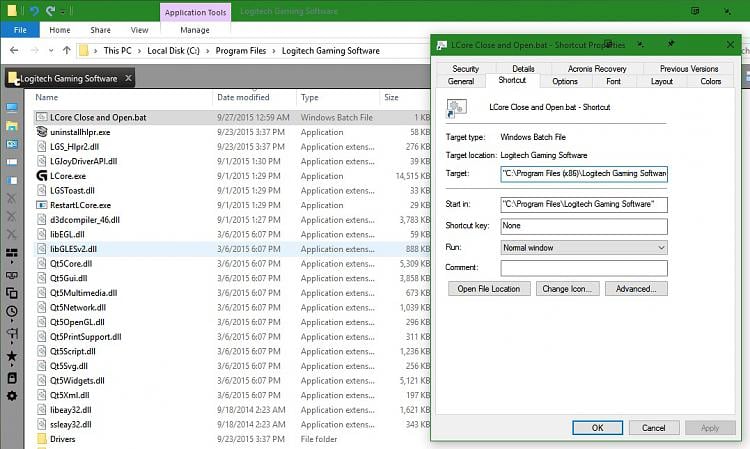Click the Advanced button
750x449 pixels.
tap(636, 288)
